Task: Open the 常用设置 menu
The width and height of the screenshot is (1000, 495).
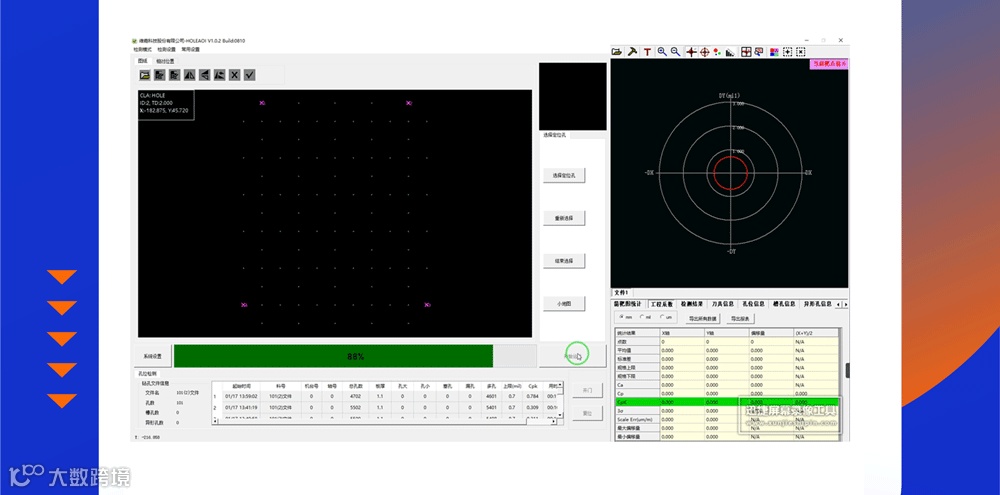Action: click(191, 49)
